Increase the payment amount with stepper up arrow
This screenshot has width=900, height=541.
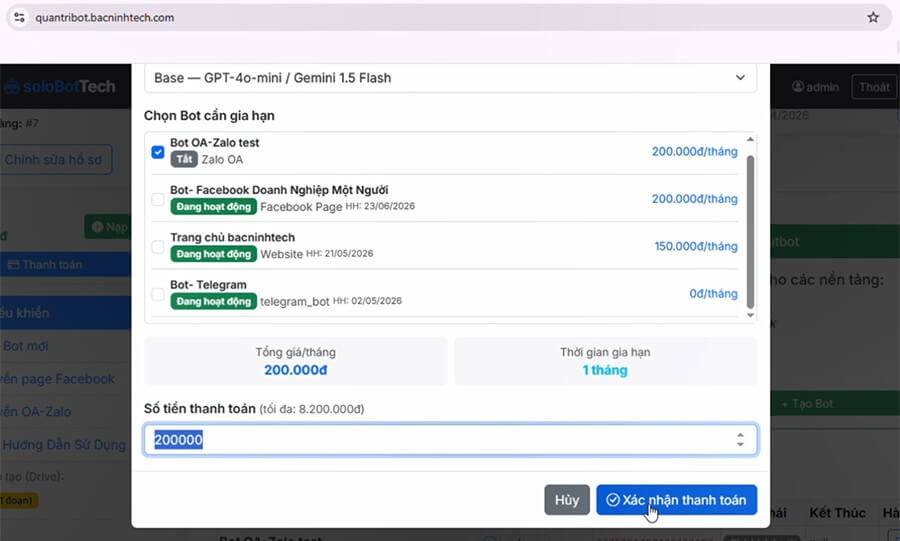[740, 435]
